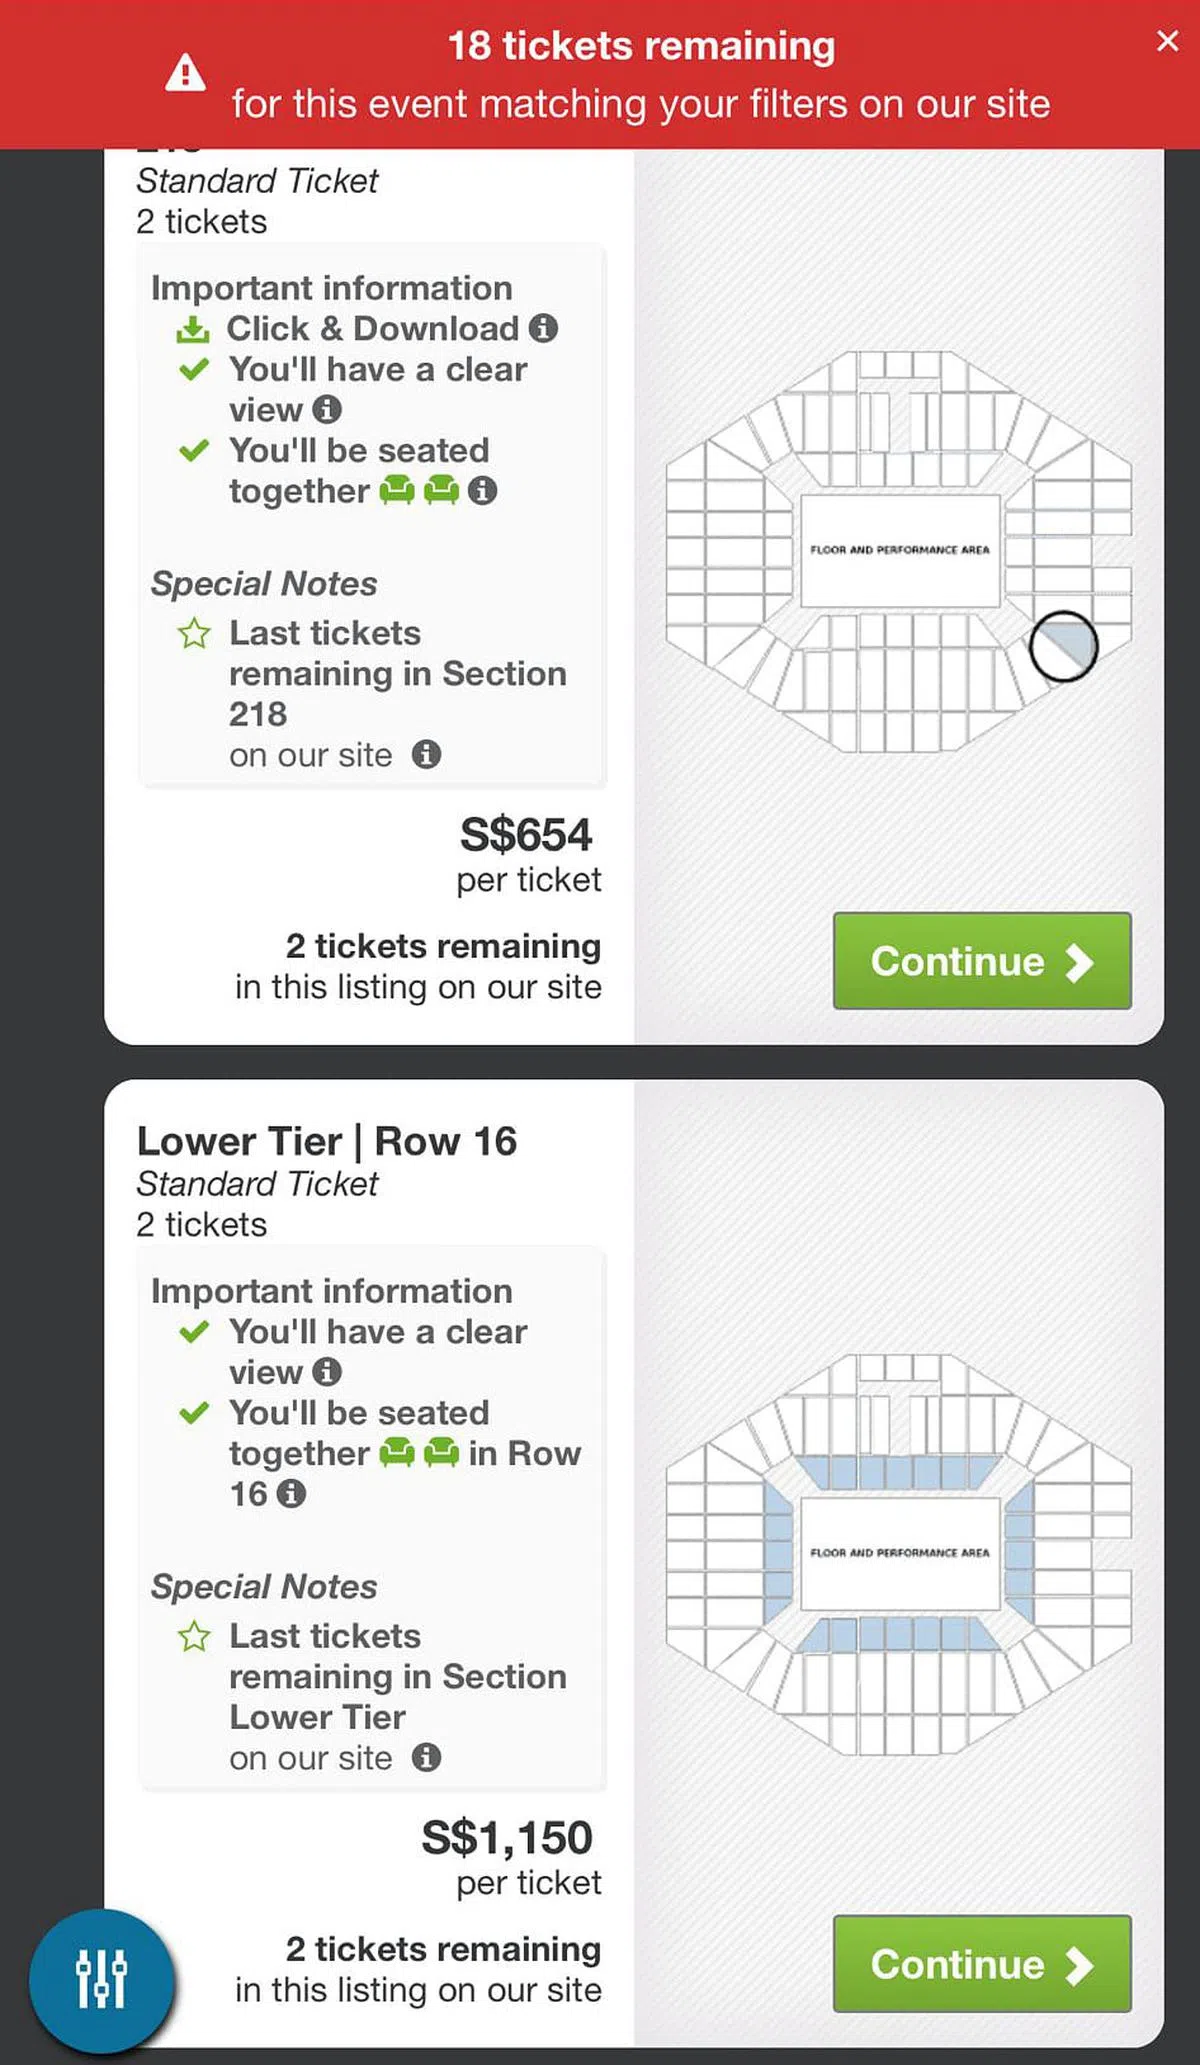Tap info icon after Row 16 text

point(291,1494)
